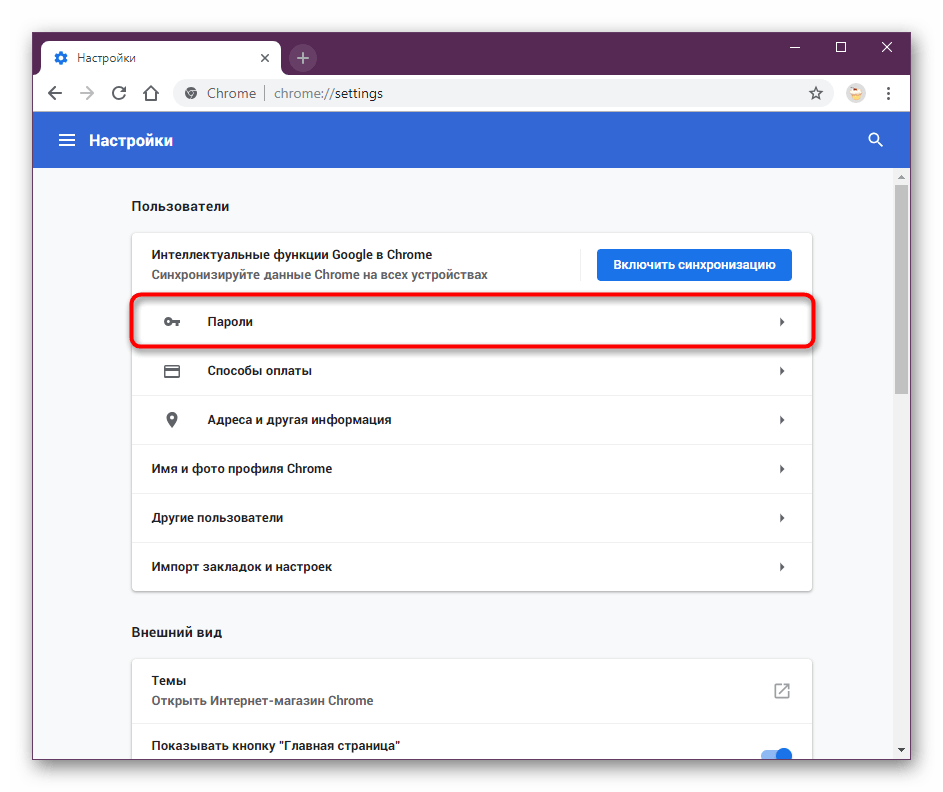Click the search icon in Settings header

click(875, 140)
